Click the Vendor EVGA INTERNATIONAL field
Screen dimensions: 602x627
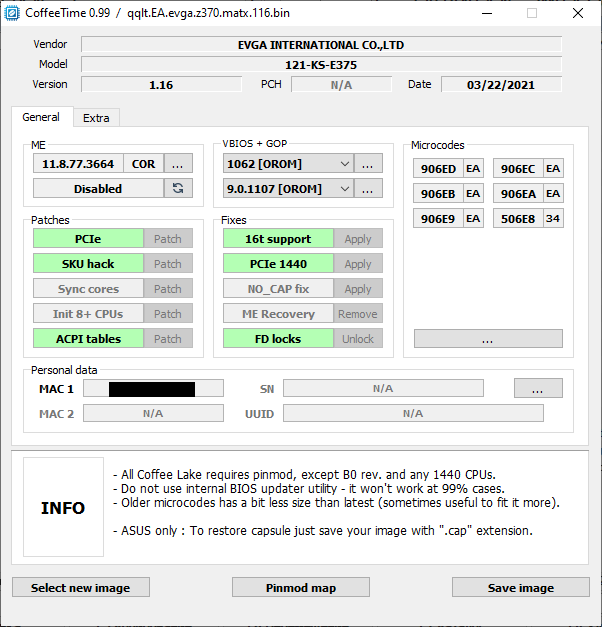click(x=321, y=44)
